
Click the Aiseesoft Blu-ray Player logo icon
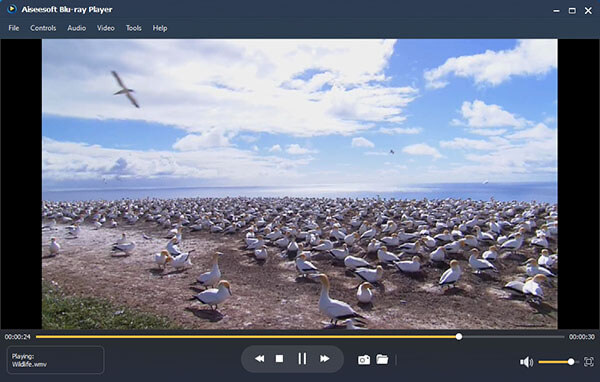pos(12,9)
